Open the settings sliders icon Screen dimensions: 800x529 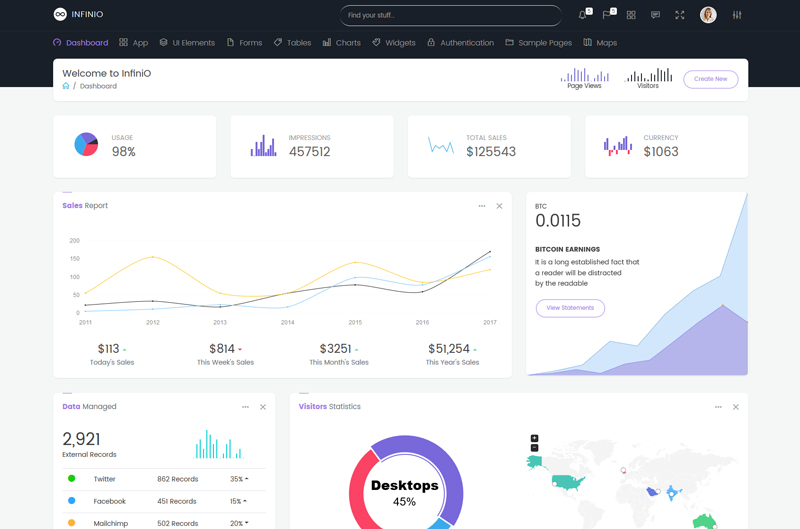click(737, 15)
